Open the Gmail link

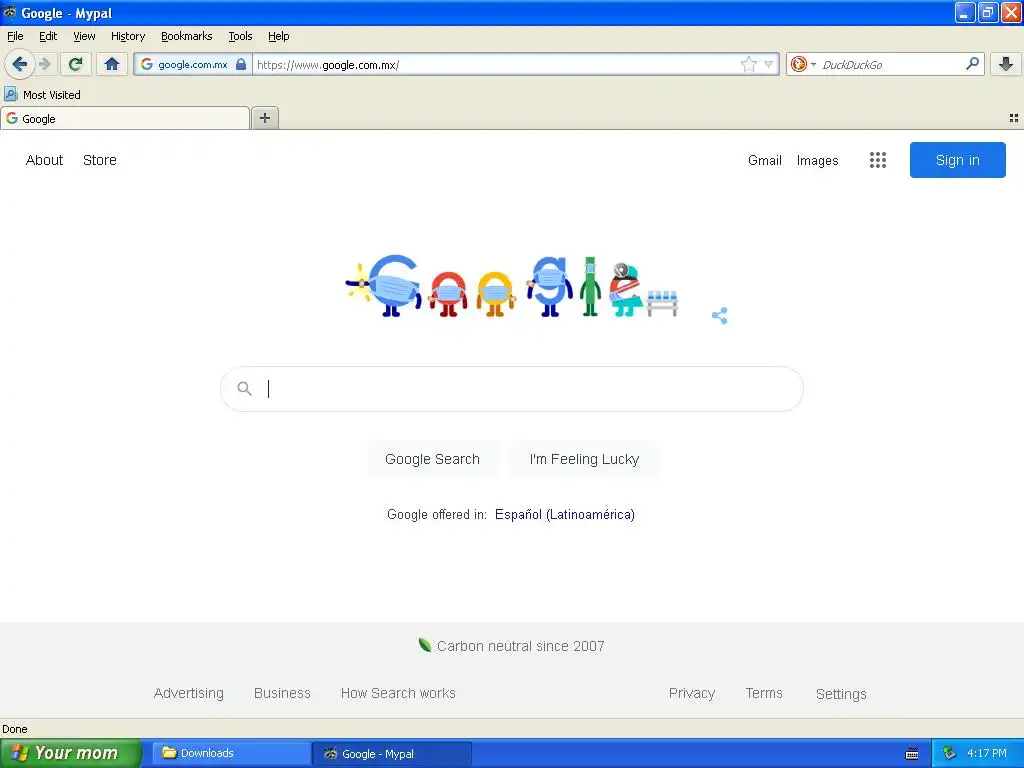(x=765, y=160)
